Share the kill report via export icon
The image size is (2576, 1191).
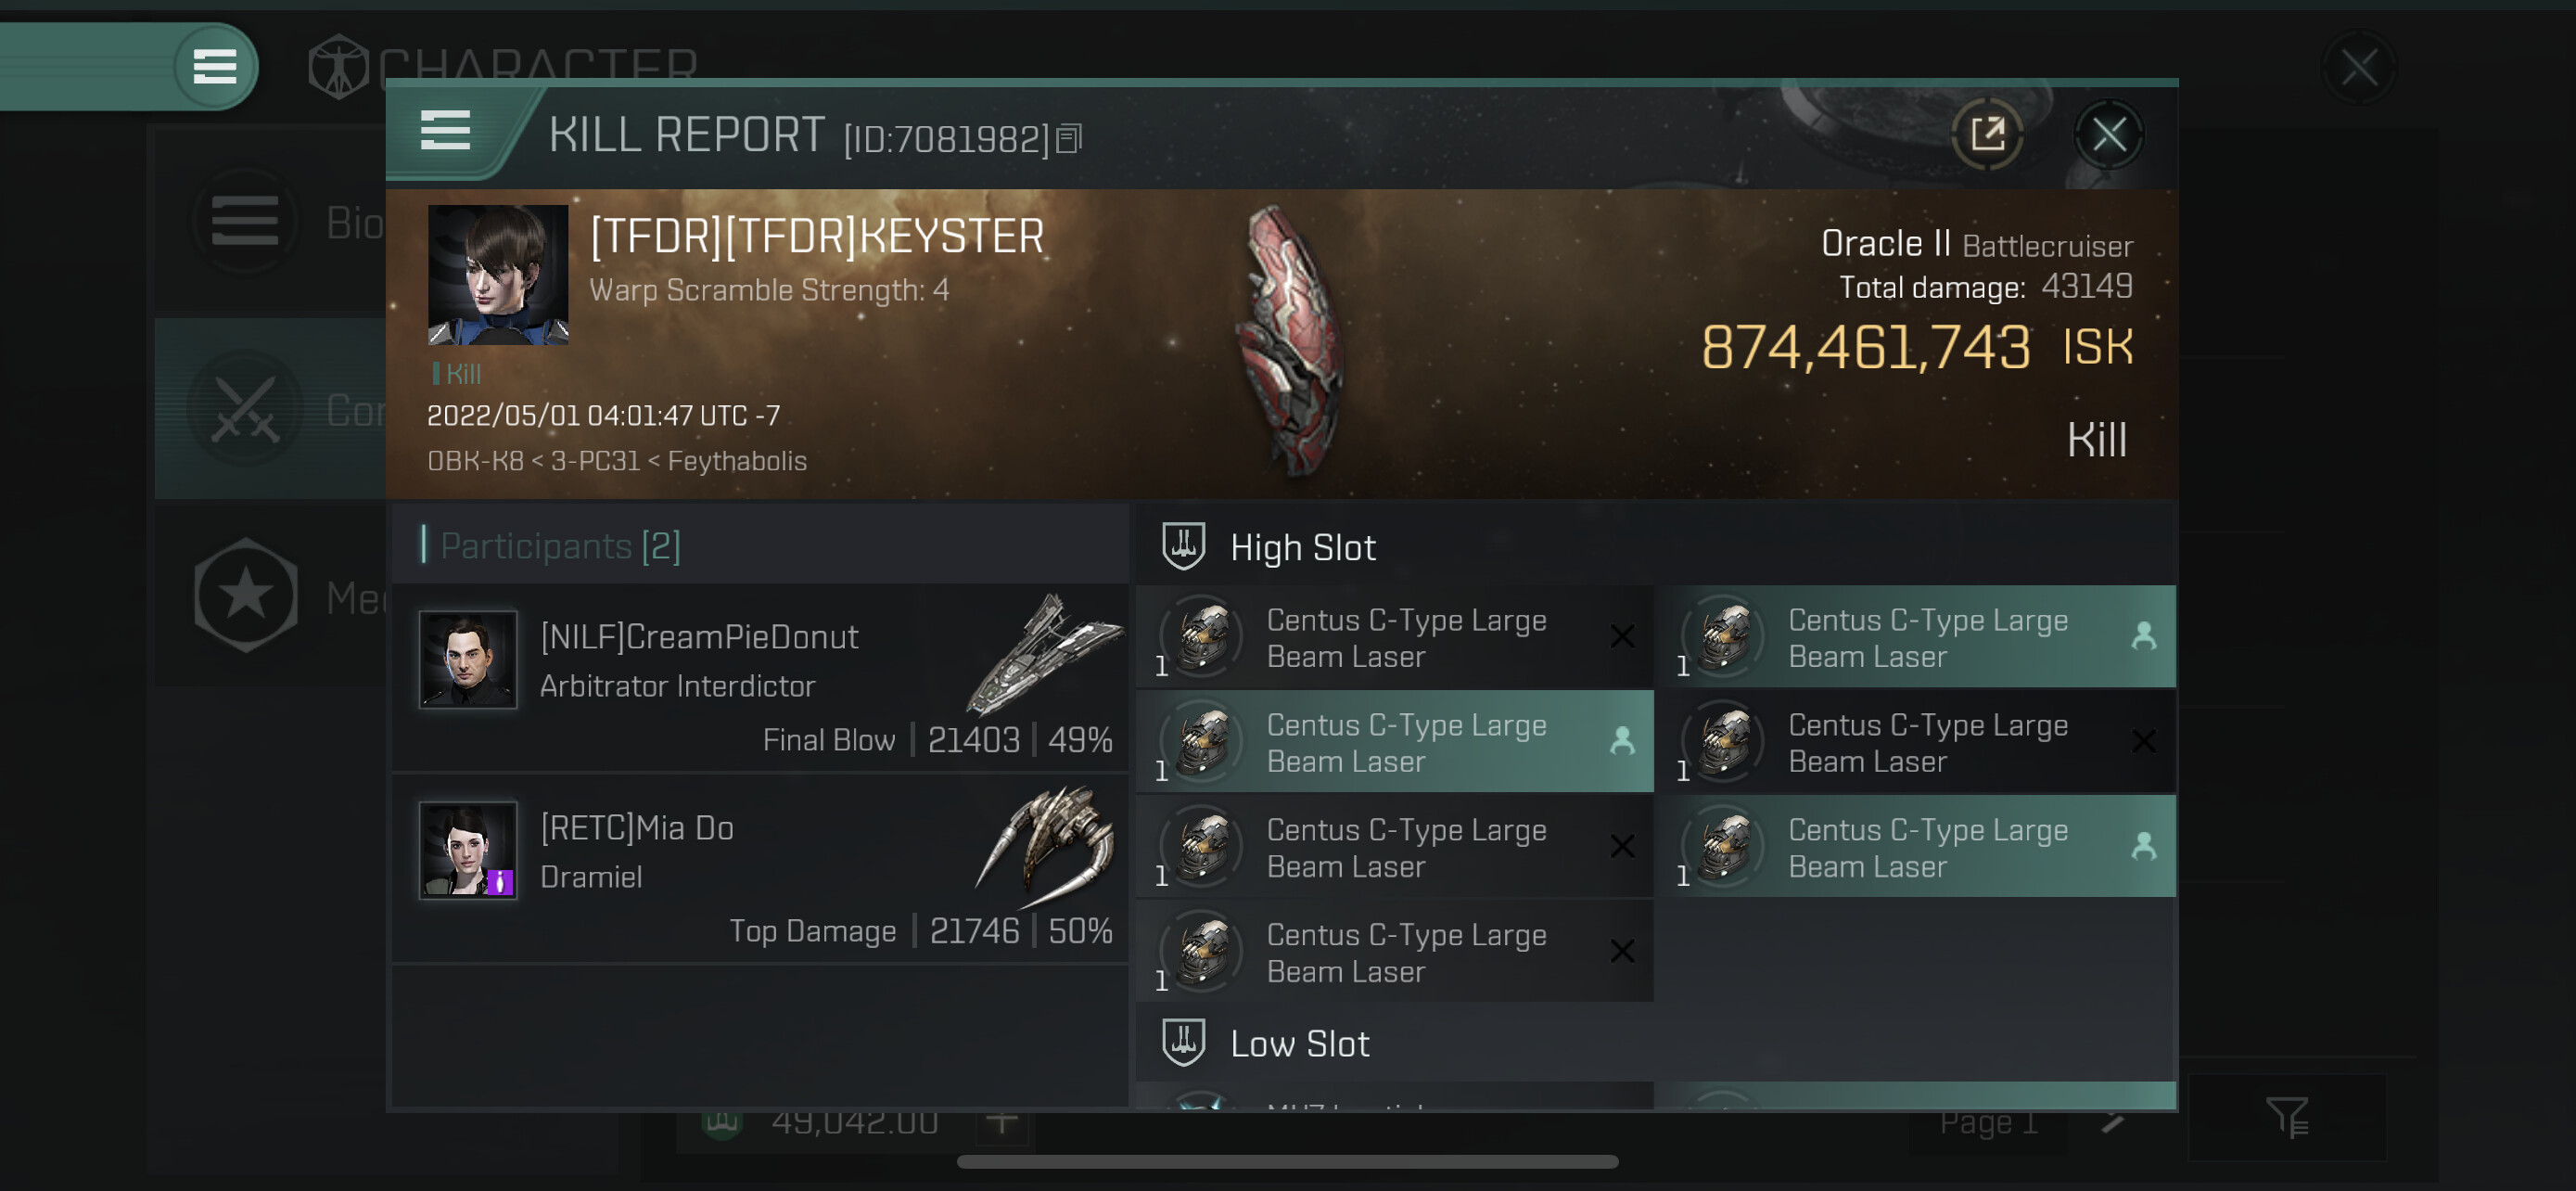point(1987,134)
